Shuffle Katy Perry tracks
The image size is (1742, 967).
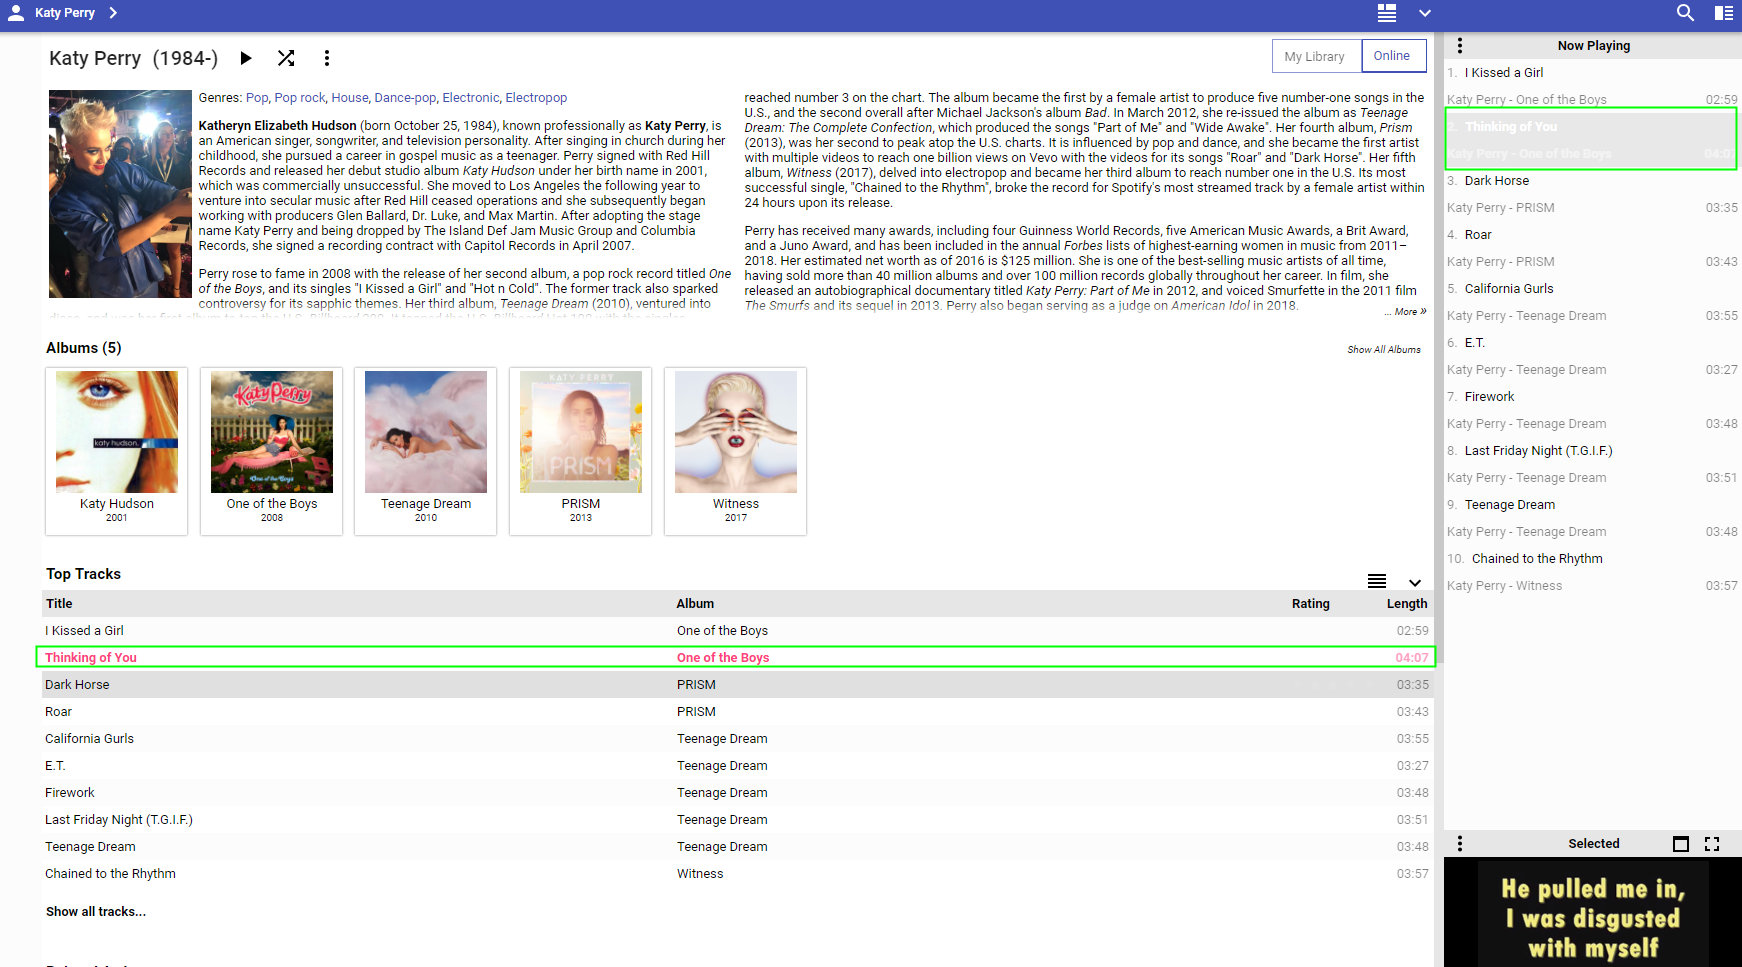click(286, 58)
